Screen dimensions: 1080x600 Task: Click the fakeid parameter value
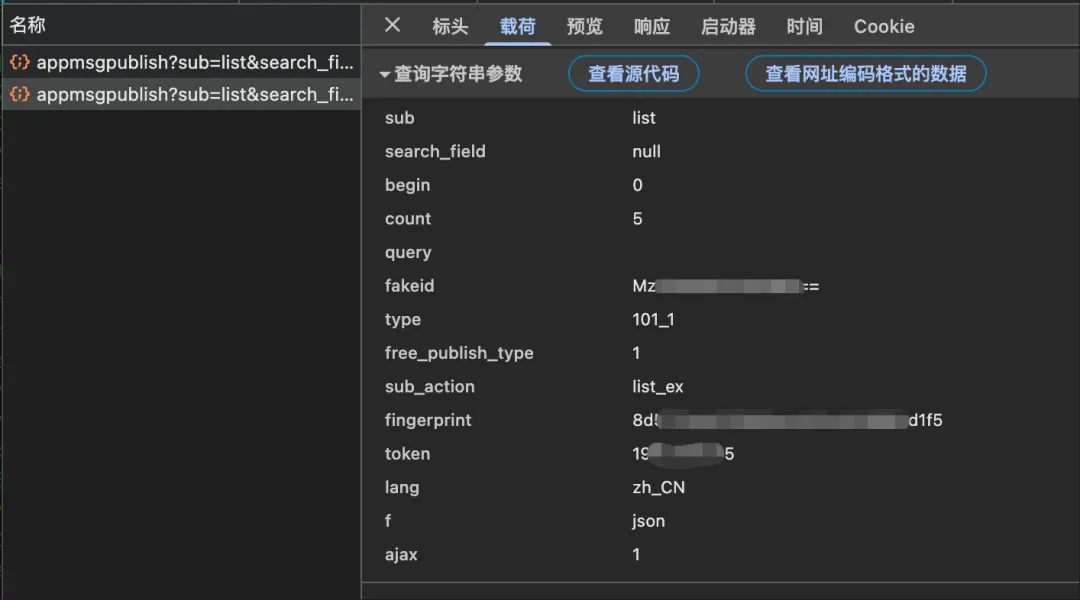pyautogui.click(x=725, y=286)
